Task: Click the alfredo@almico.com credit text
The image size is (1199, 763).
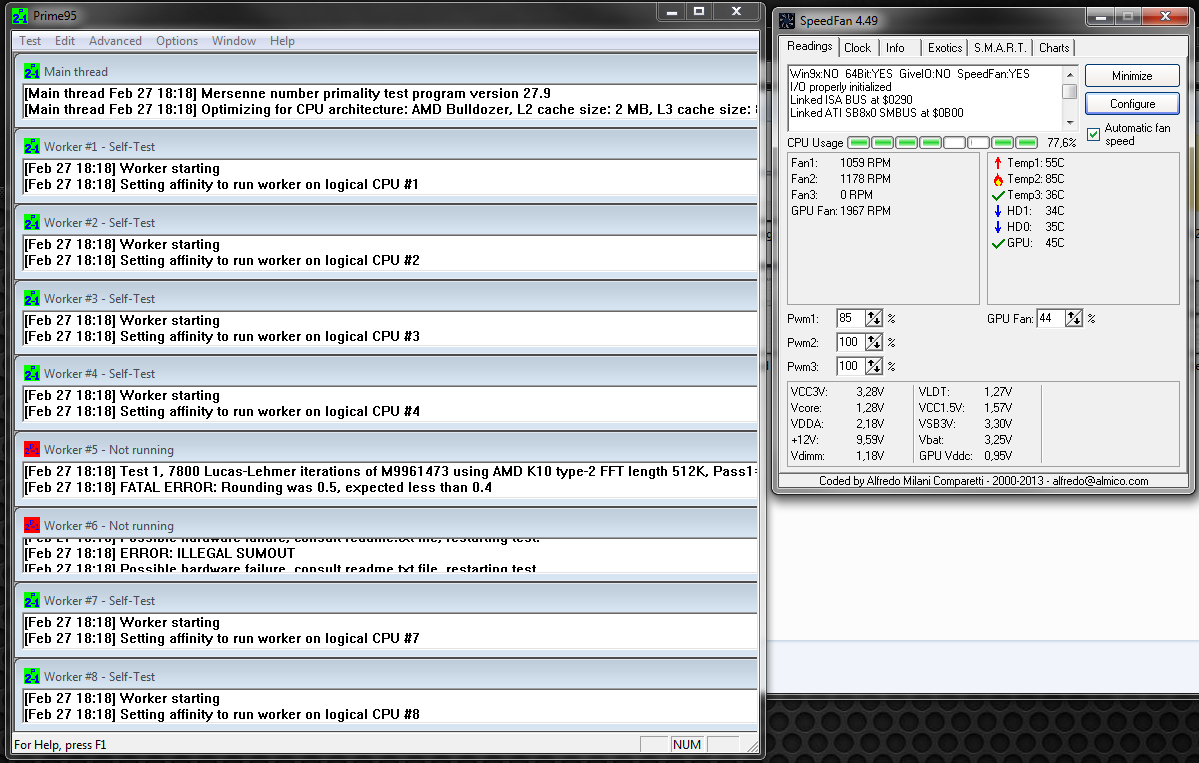Action: tap(1100, 481)
